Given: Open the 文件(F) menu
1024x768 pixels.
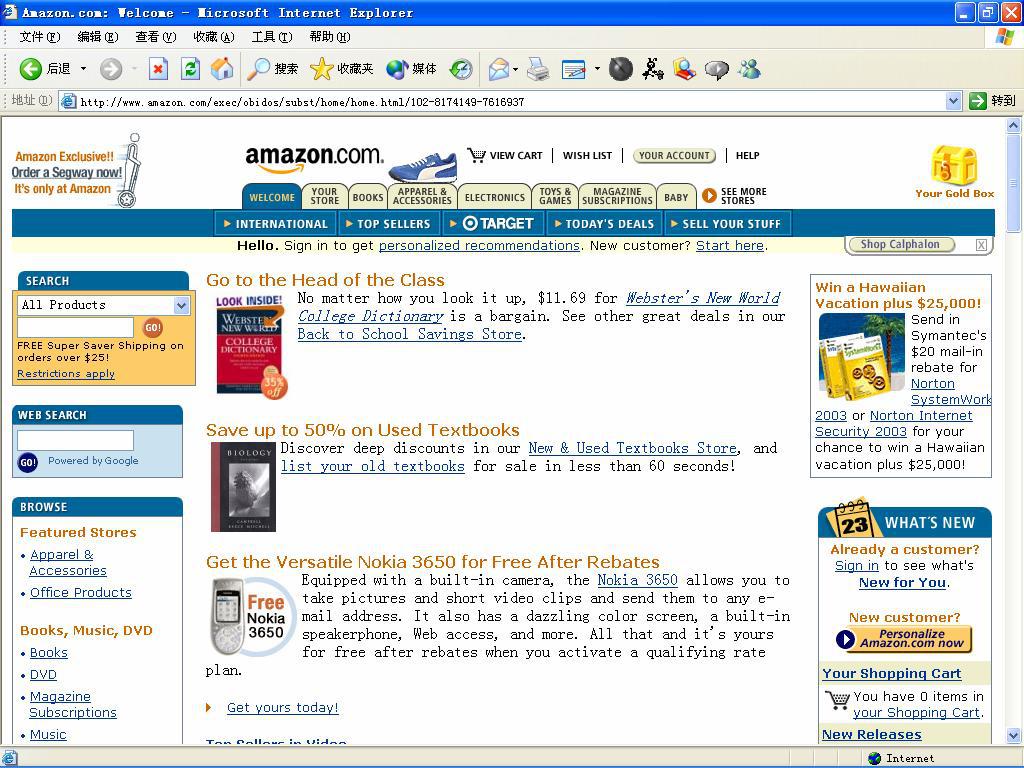Looking at the screenshot, I should (x=40, y=37).
